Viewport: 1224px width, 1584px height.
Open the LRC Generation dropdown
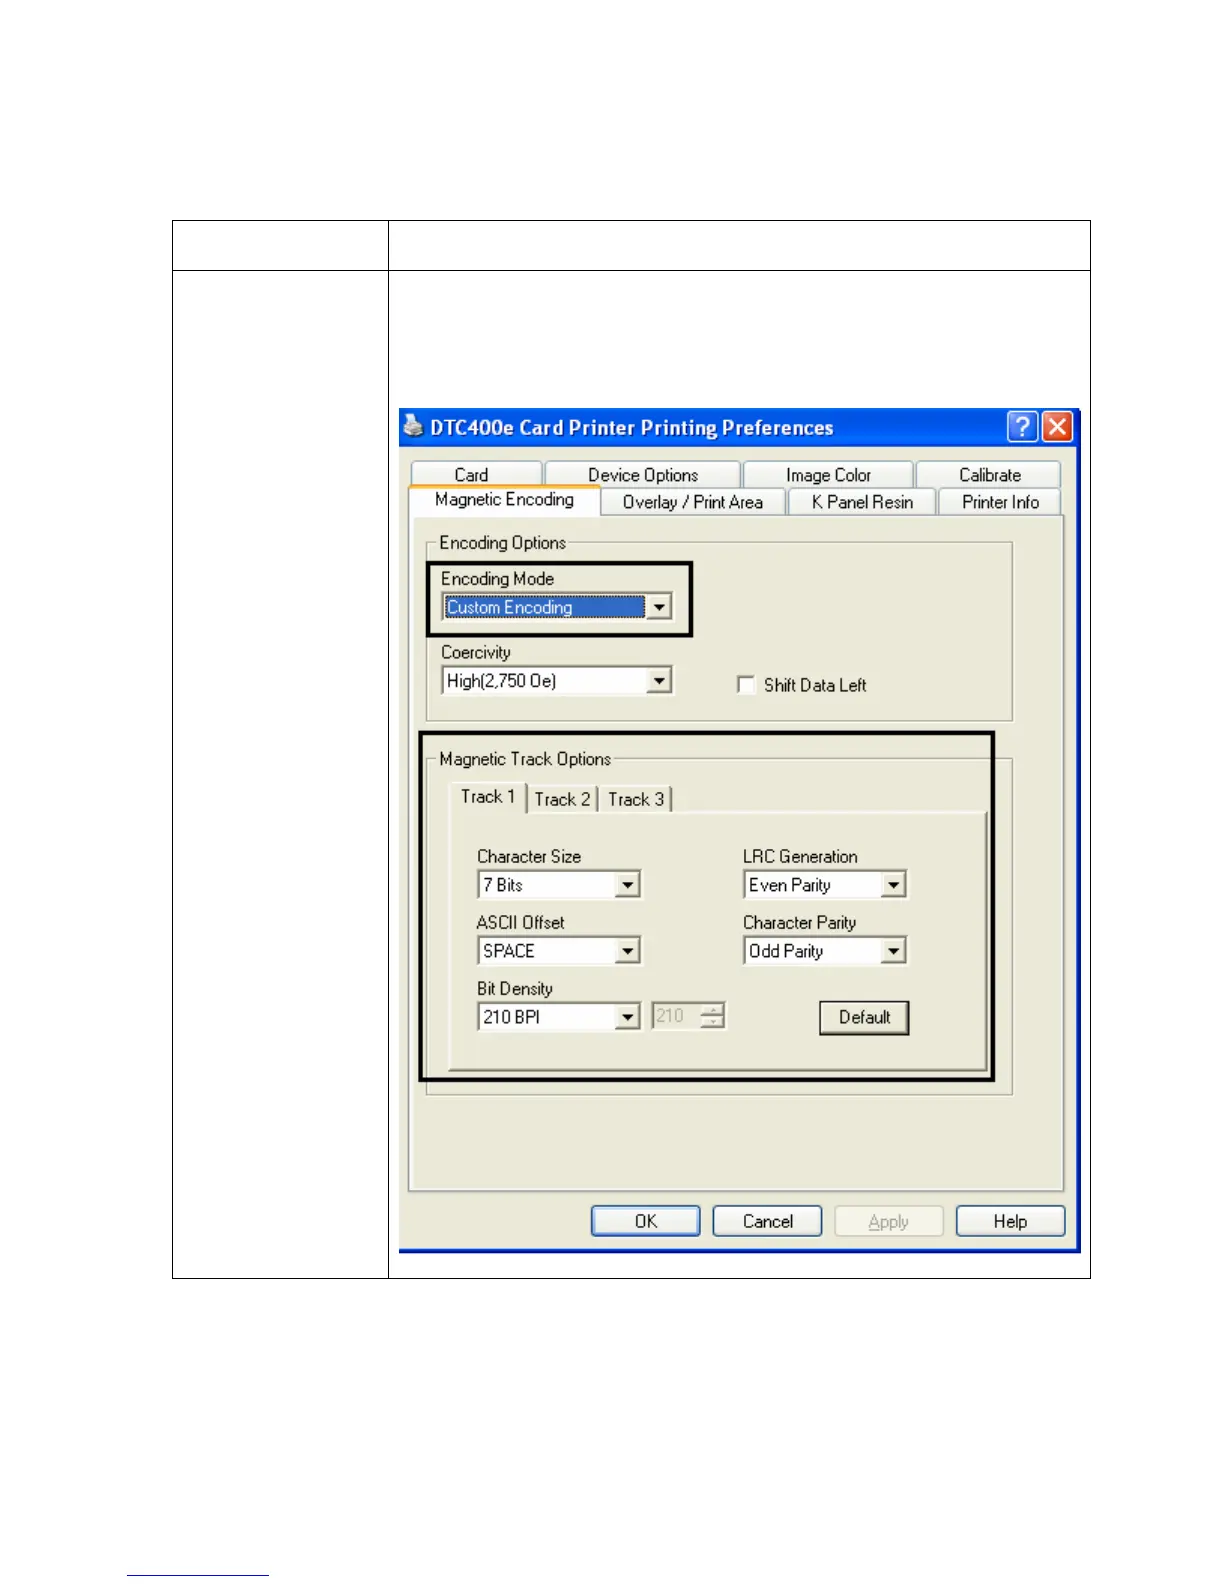pyautogui.click(x=893, y=885)
